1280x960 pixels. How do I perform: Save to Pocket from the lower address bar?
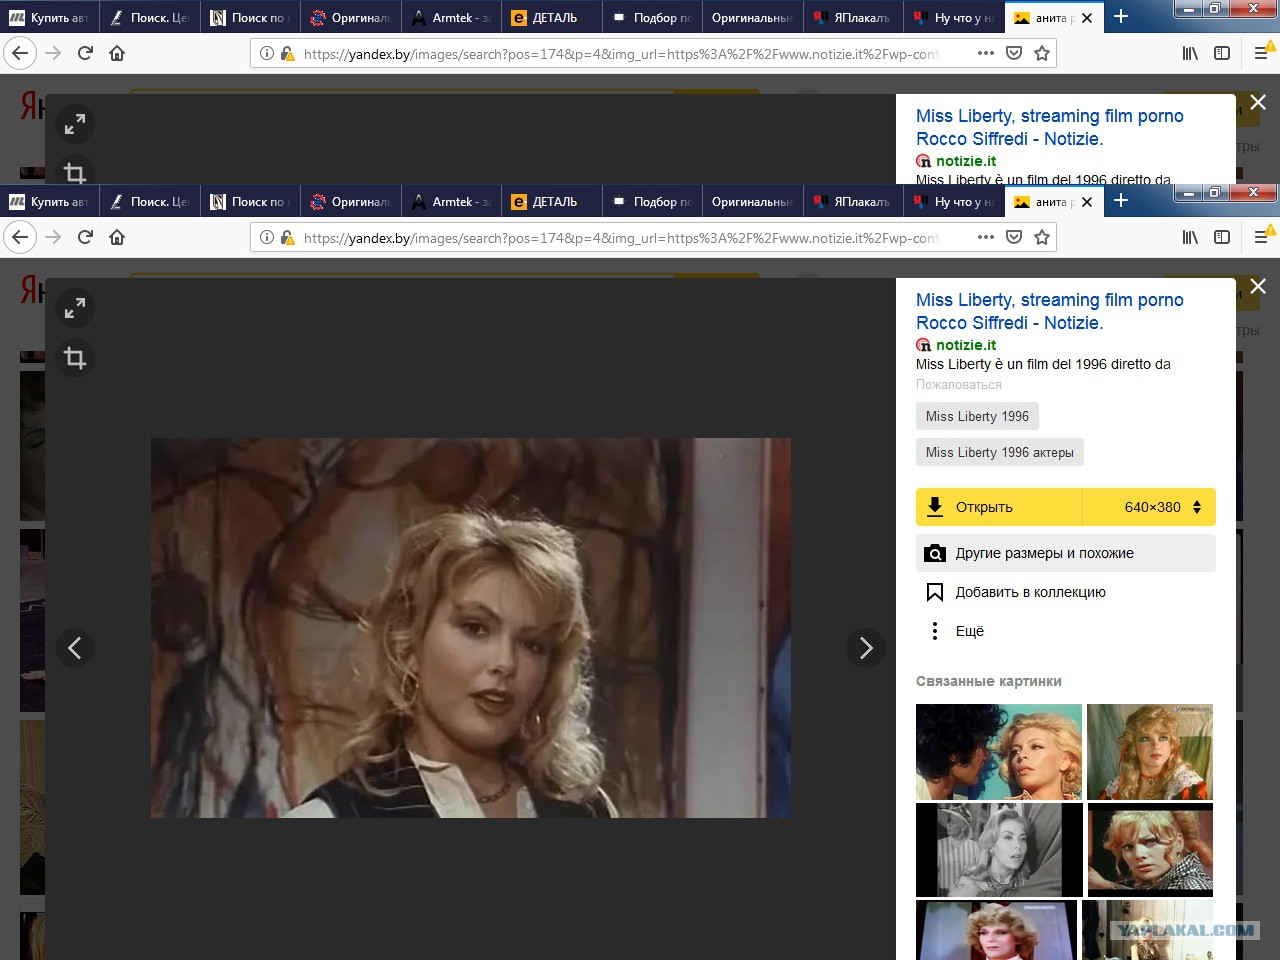[1014, 237]
